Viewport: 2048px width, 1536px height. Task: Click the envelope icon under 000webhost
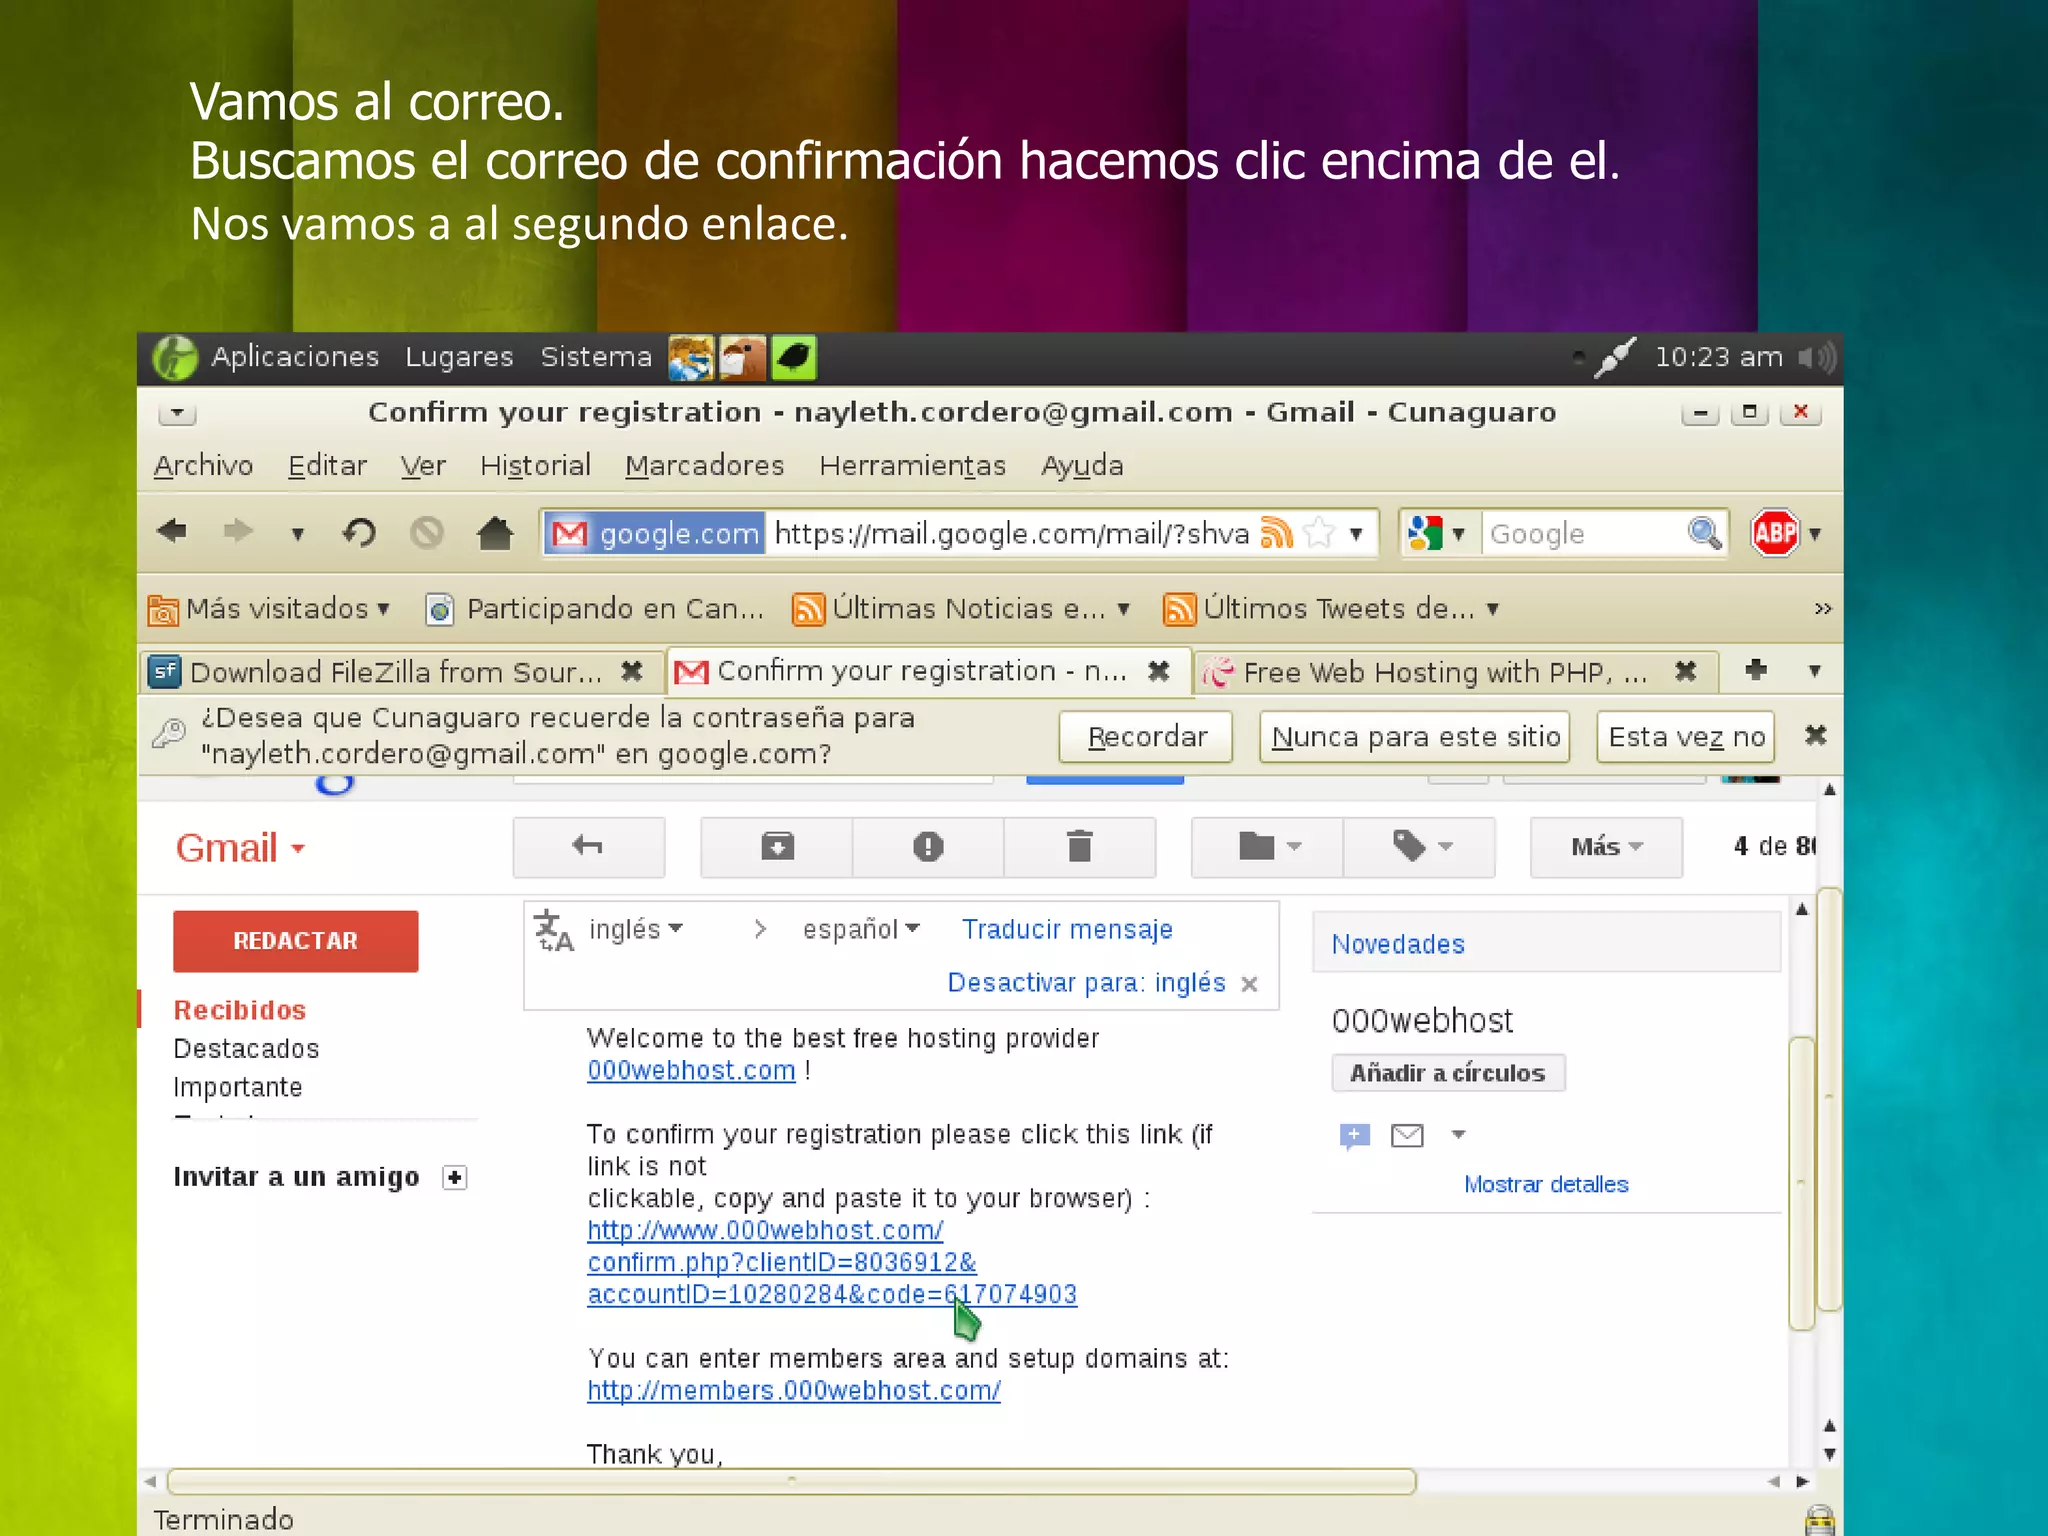[x=1407, y=1135]
